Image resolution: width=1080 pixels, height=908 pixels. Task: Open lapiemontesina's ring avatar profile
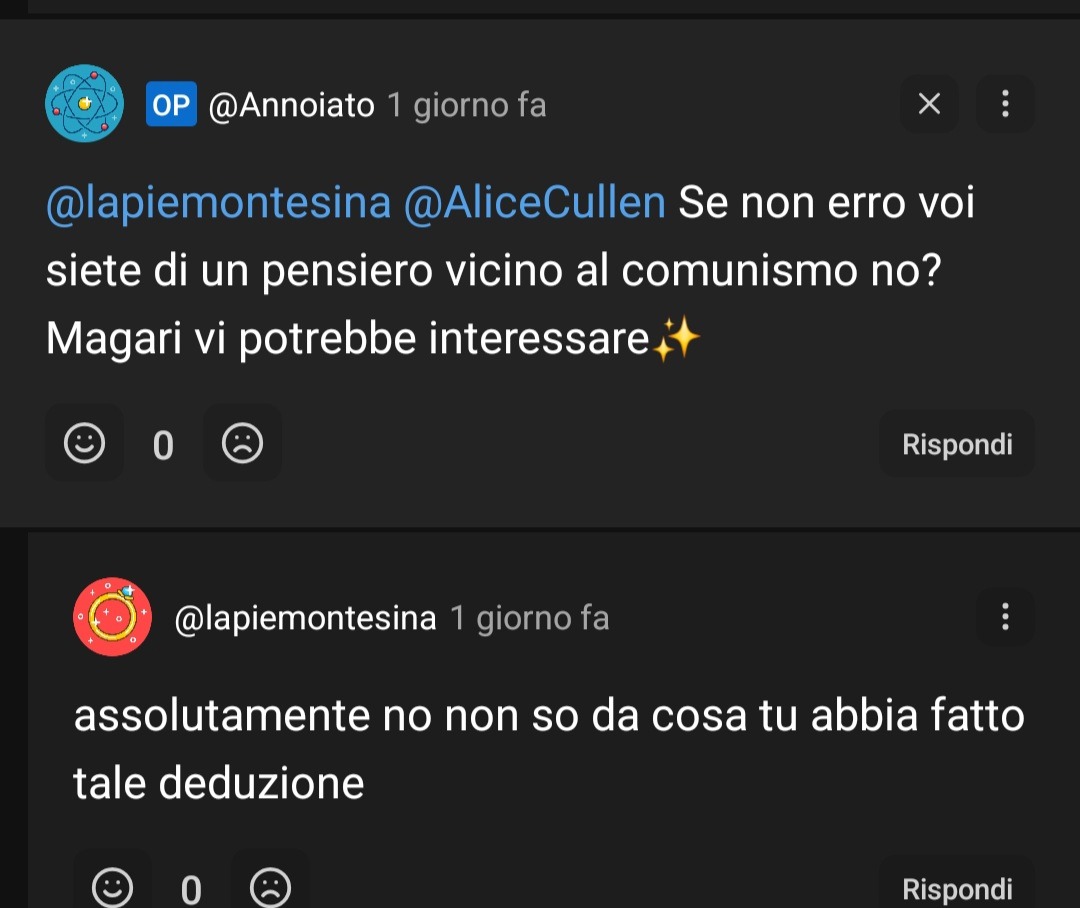click(112, 616)
